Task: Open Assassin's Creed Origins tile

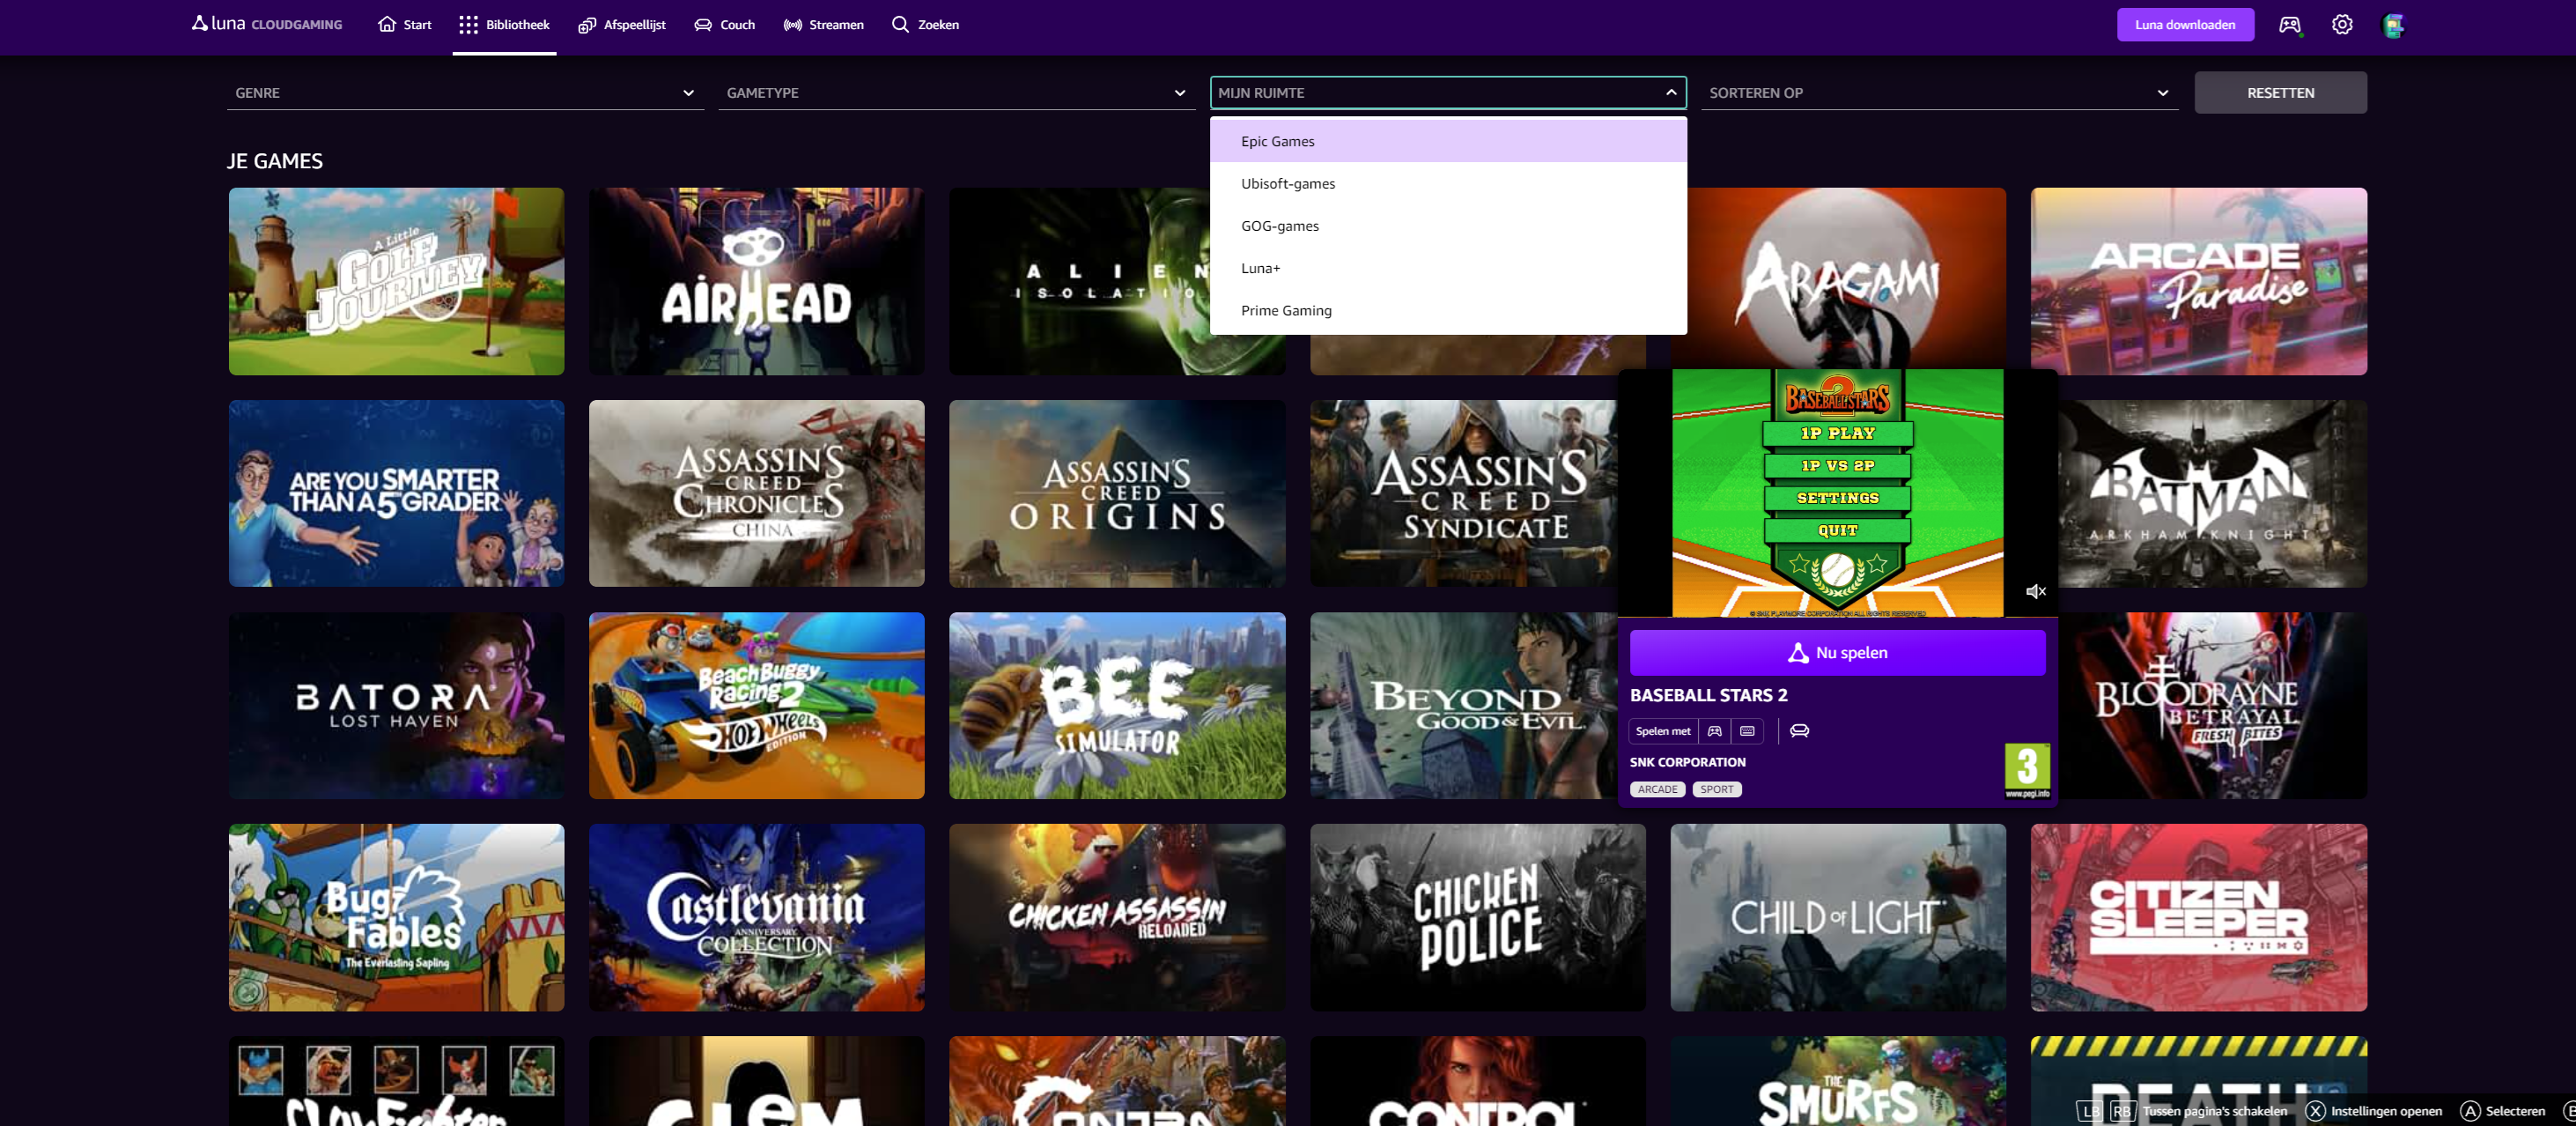Action: point(1117,493)
